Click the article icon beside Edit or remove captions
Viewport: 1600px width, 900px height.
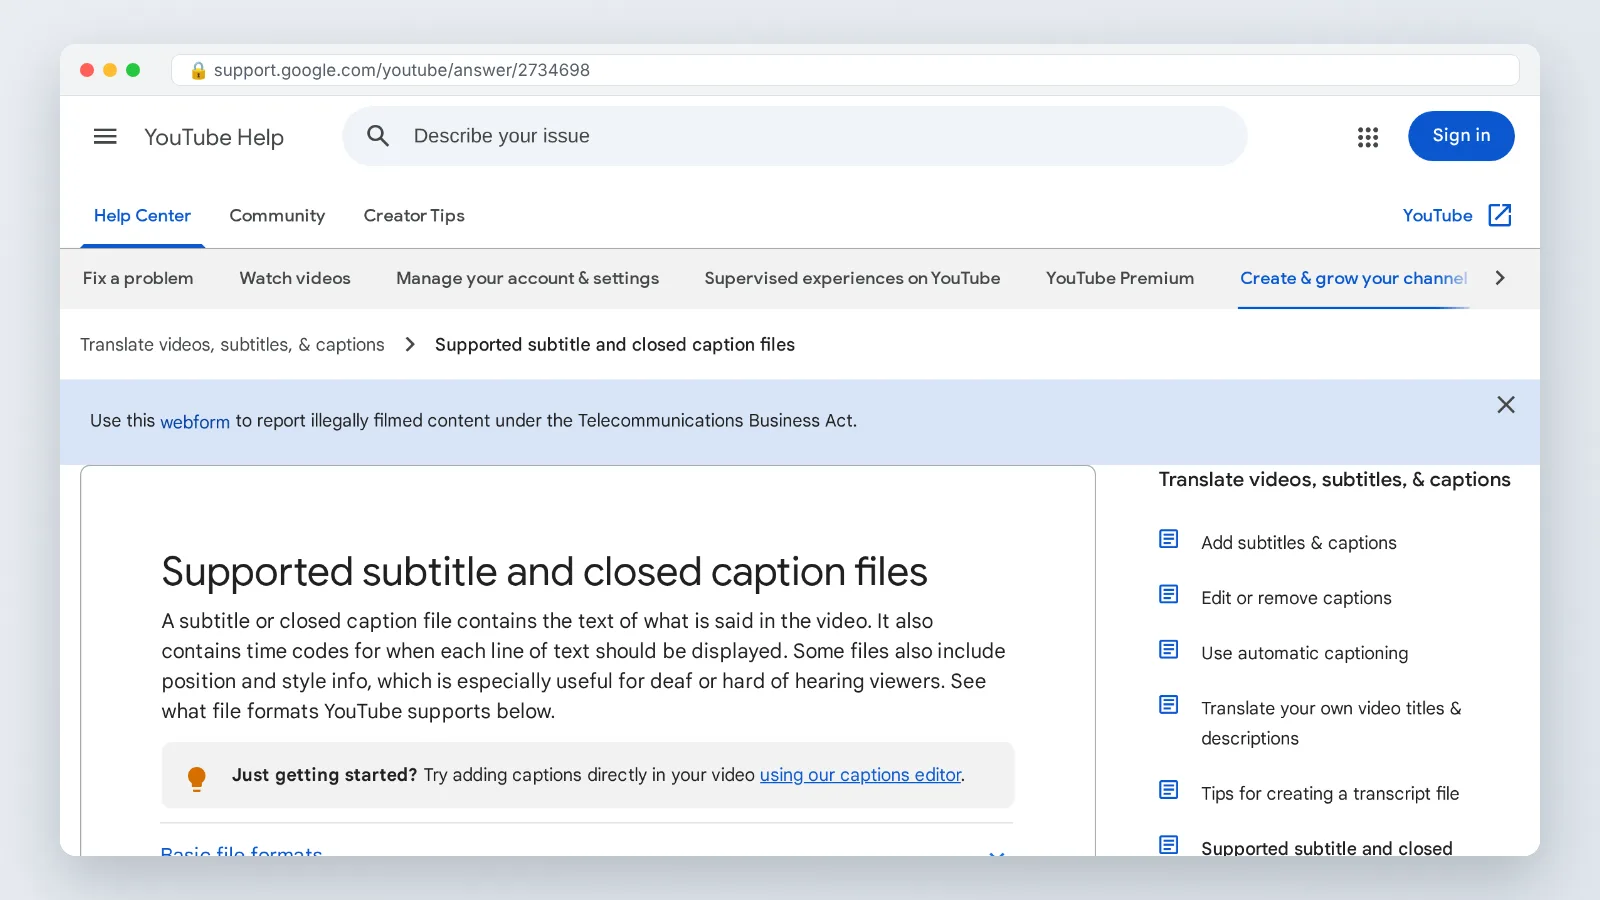coord(1168,594)
